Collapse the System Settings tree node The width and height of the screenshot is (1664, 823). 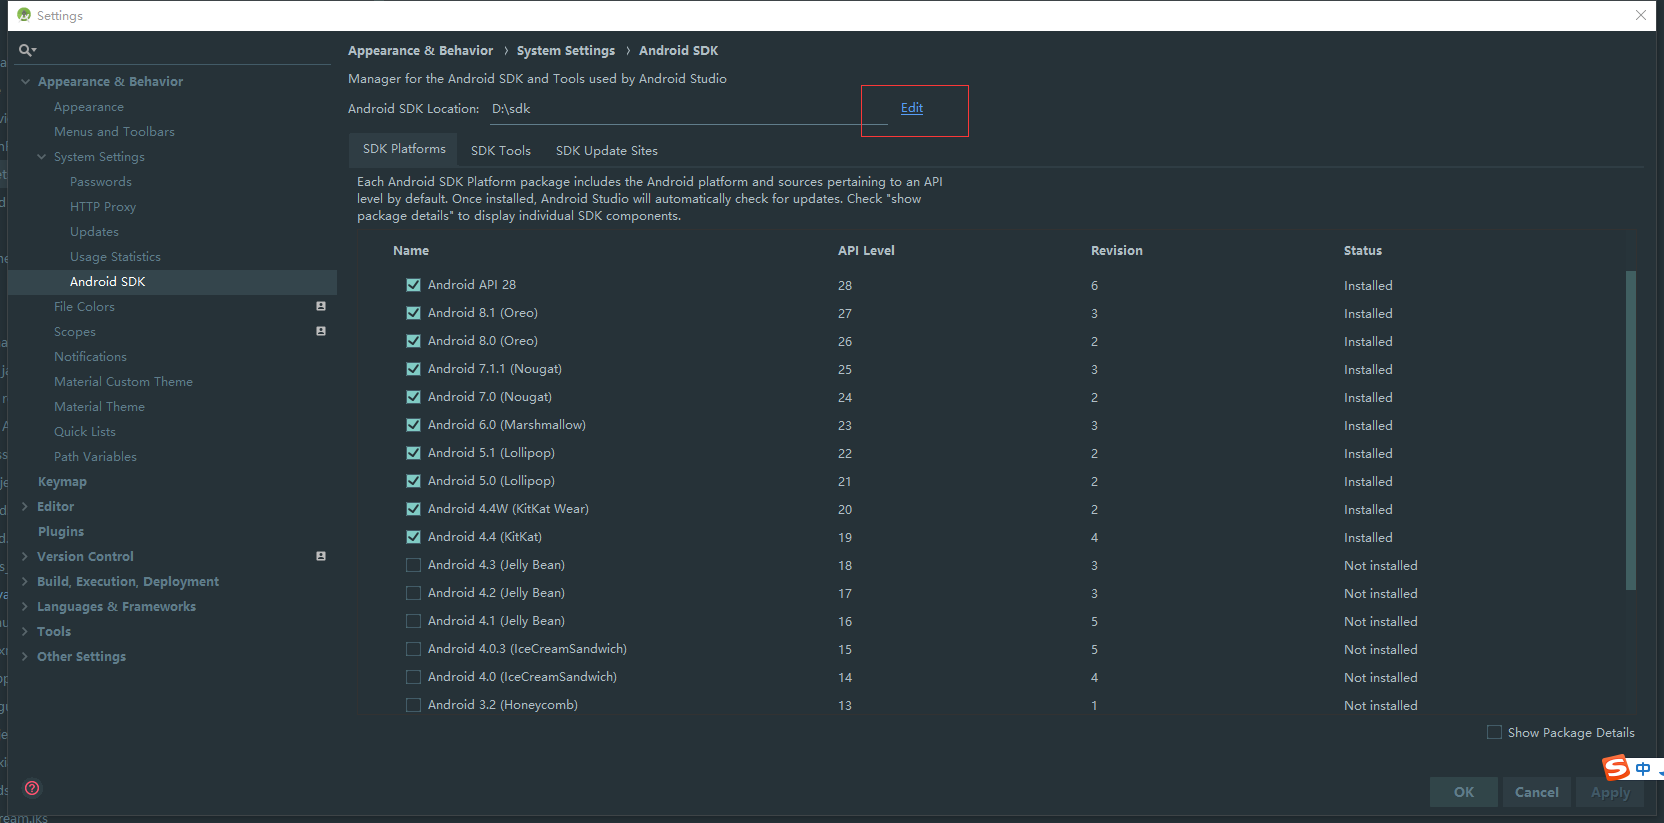click(41, 157)
